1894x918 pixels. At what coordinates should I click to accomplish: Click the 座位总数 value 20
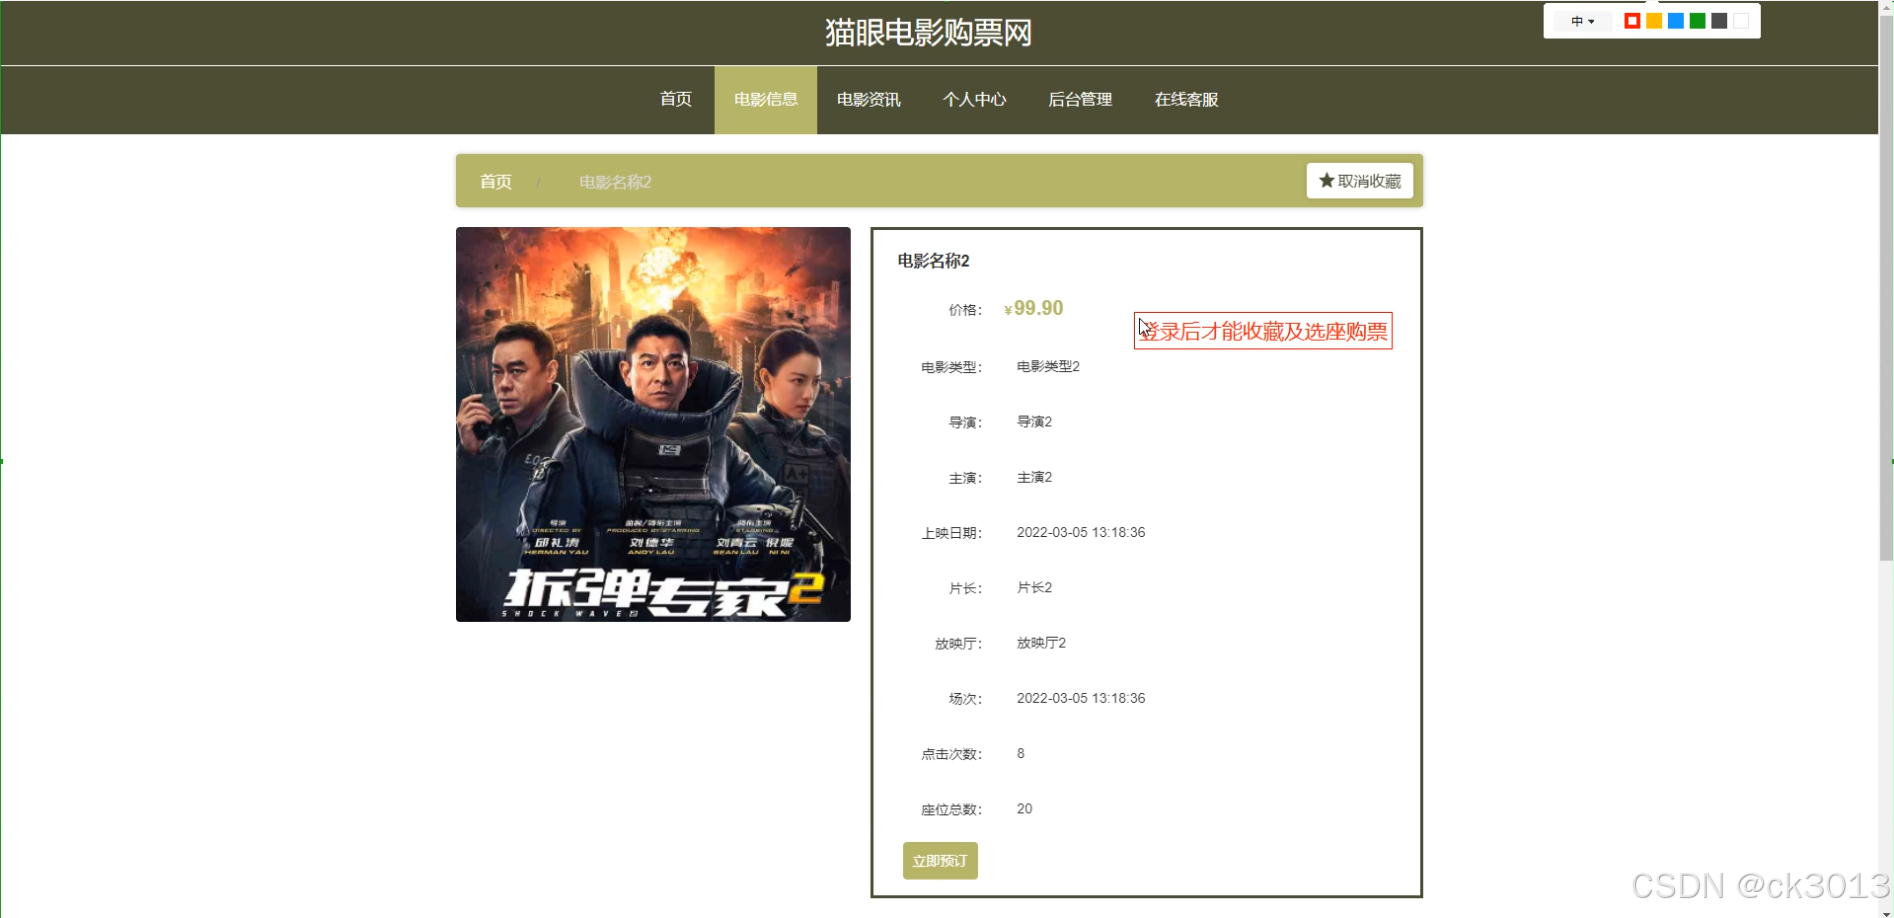(1024, 809)
